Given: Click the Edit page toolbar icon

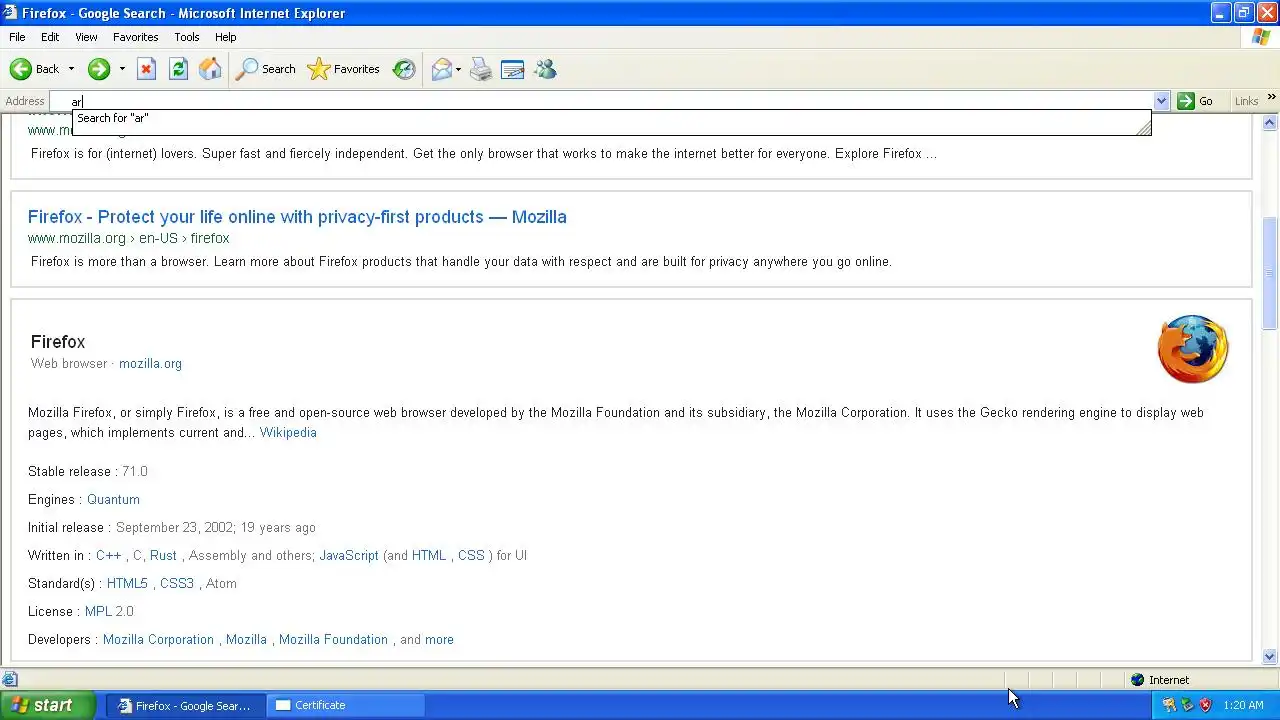Looking at the screenshot, I should coord(513,69).
